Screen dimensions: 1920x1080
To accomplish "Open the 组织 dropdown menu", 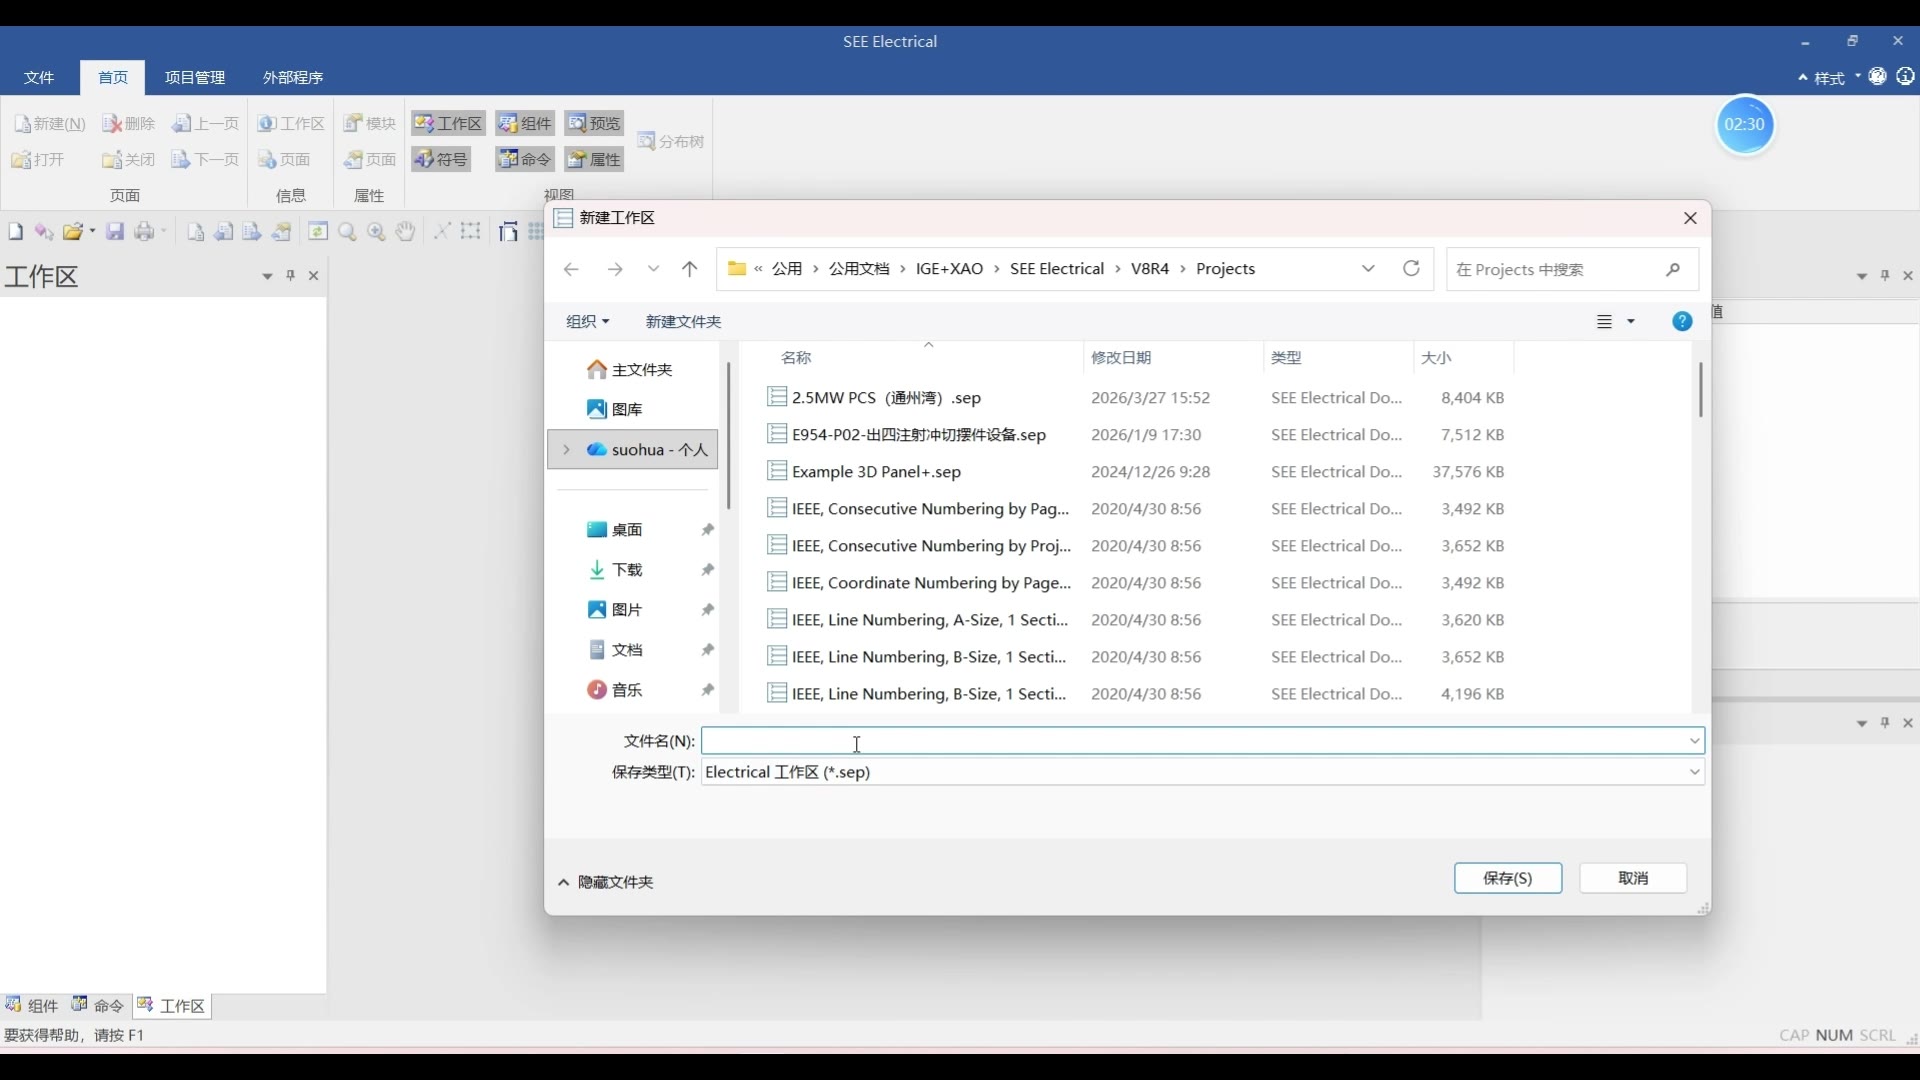I will (x=587, y=321).
